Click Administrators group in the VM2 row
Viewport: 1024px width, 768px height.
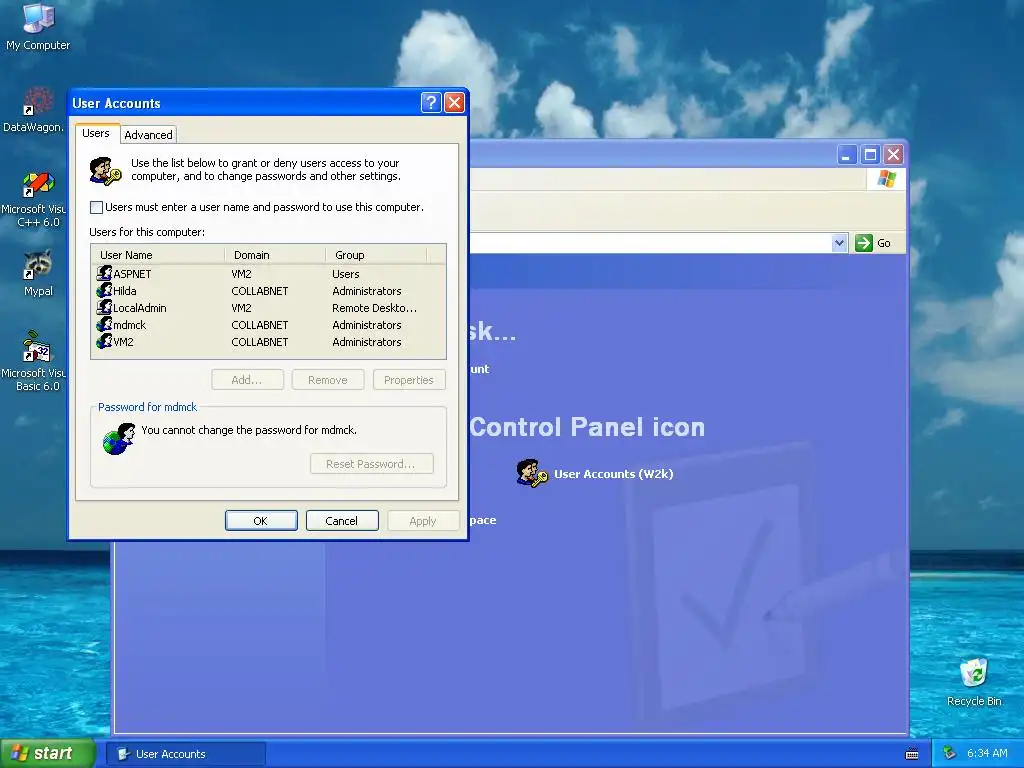click(x=367, y=342)
